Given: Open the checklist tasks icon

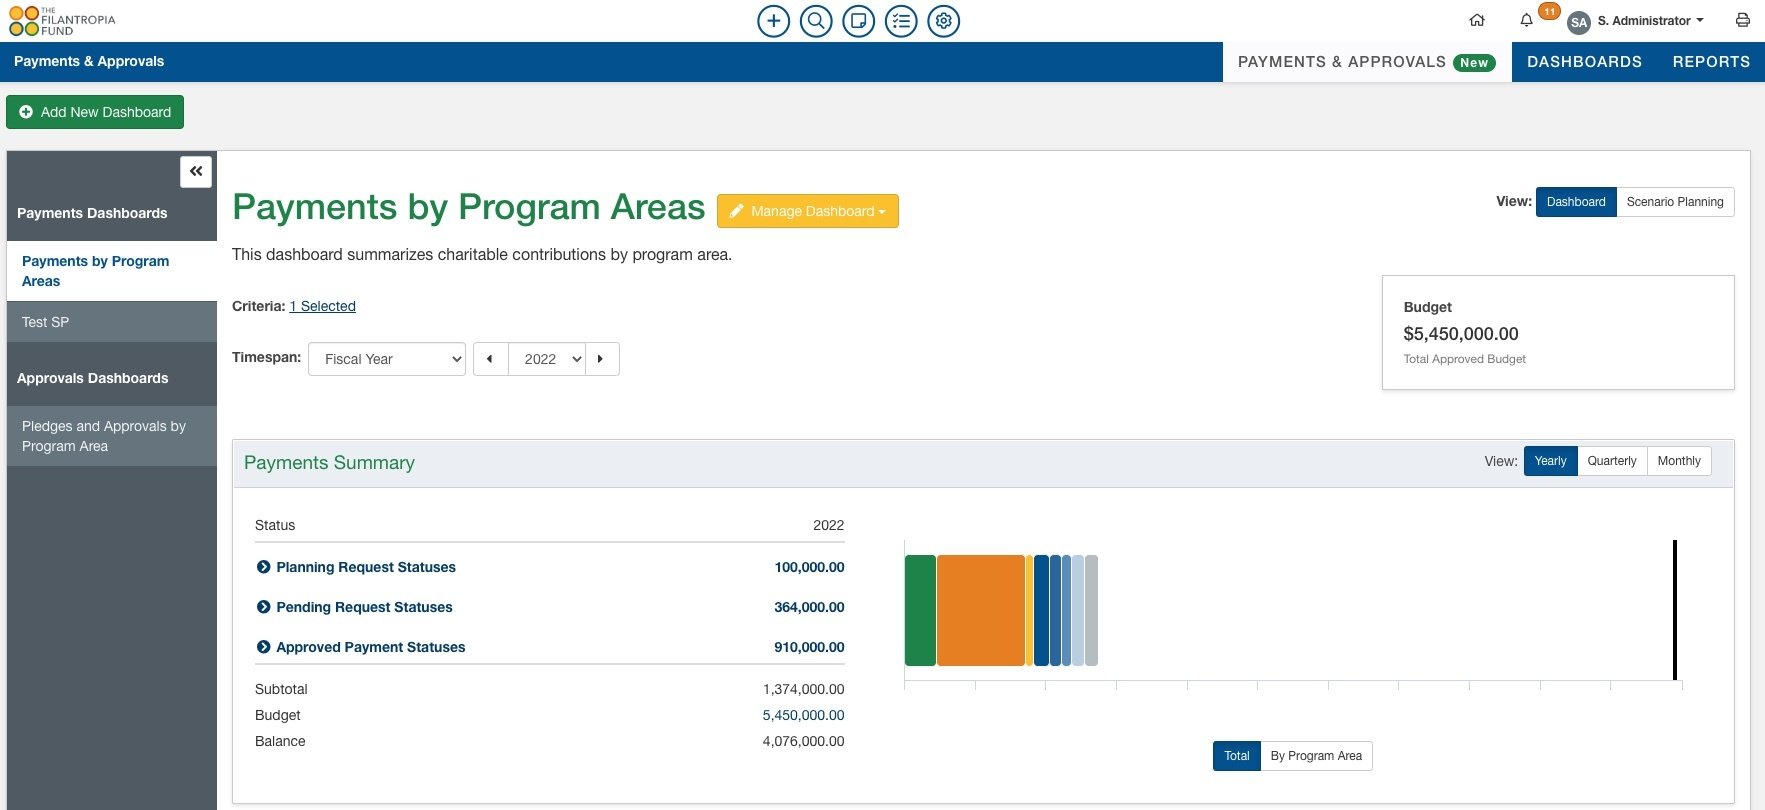Looking at the screenshot, I should coord(901,21).
